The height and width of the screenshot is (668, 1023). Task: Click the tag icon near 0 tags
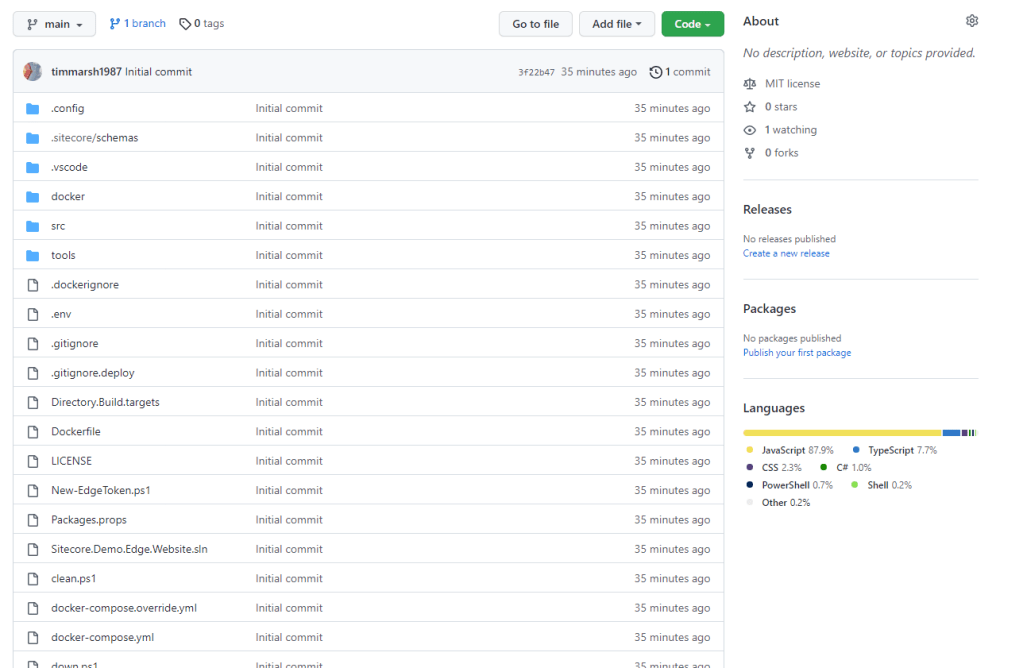click(x=185, y=23)
